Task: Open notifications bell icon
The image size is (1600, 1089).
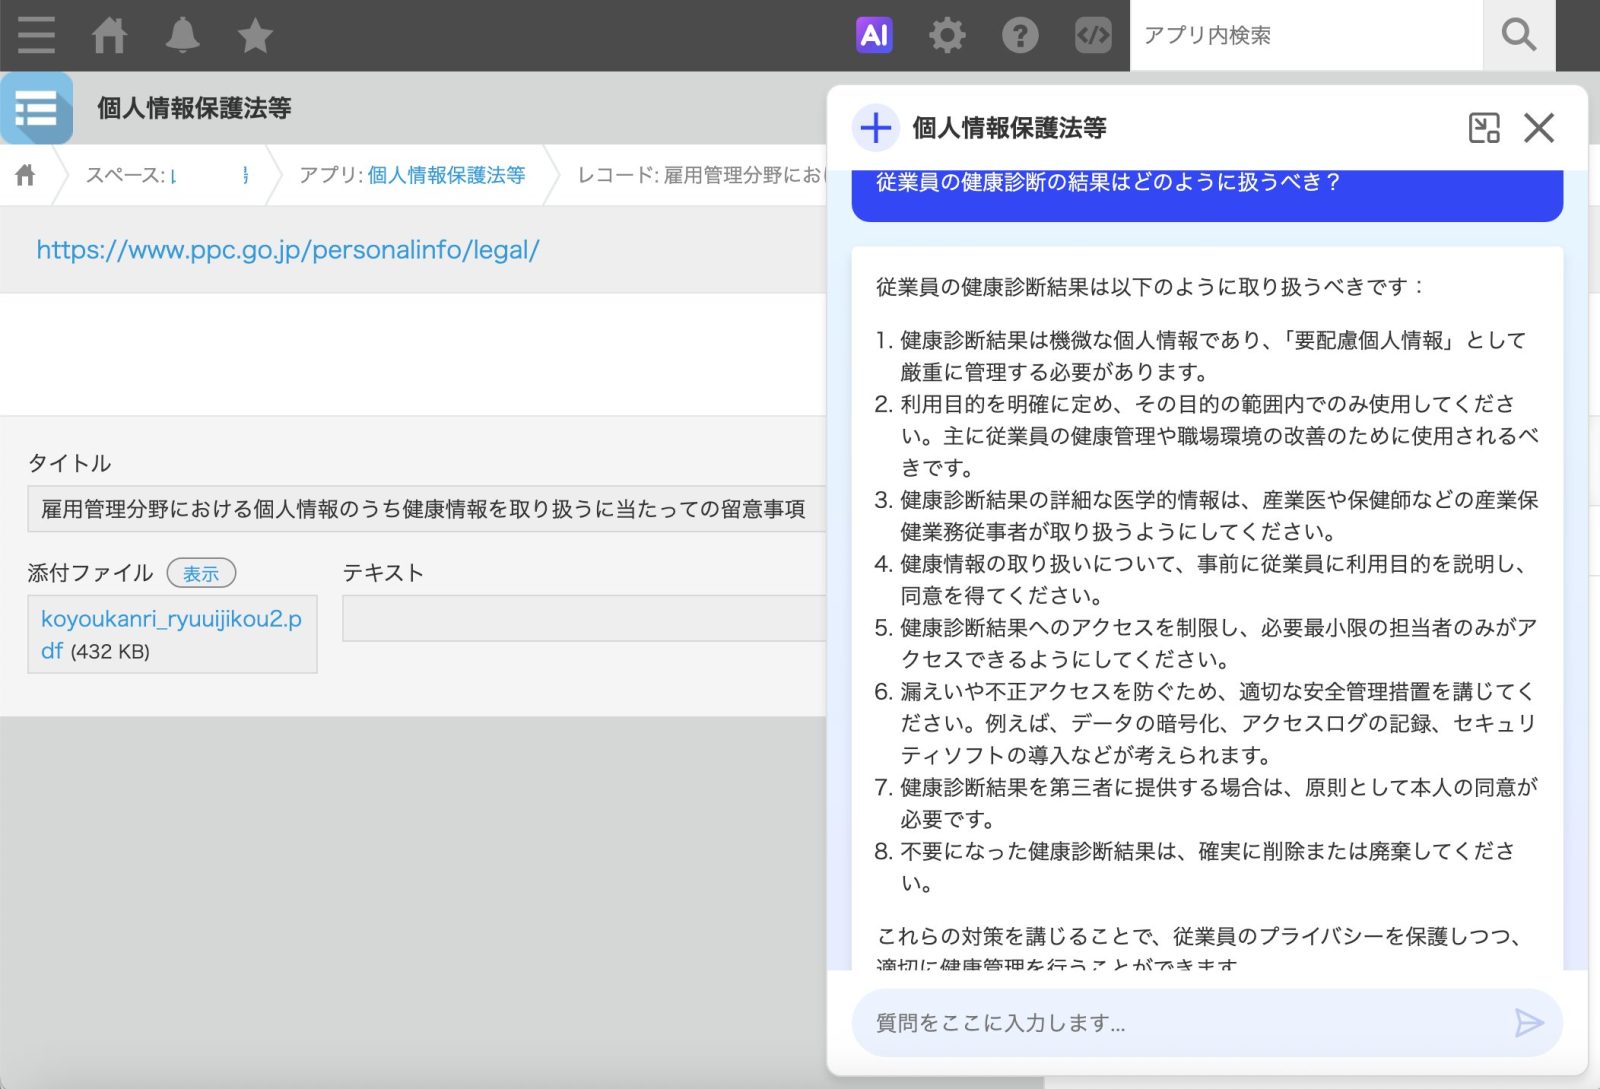Action: click(182, 36)
